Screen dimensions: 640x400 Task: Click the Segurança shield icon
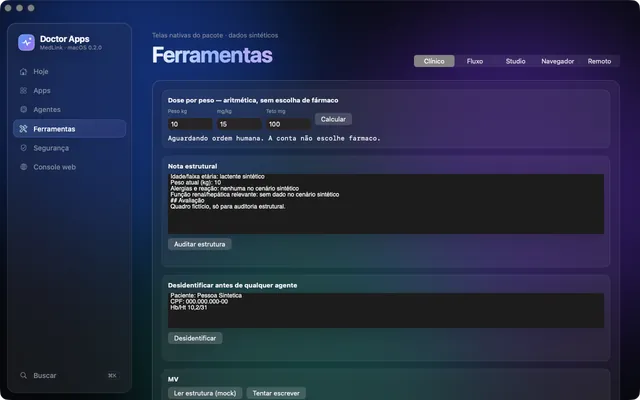[x=23, y=148]
